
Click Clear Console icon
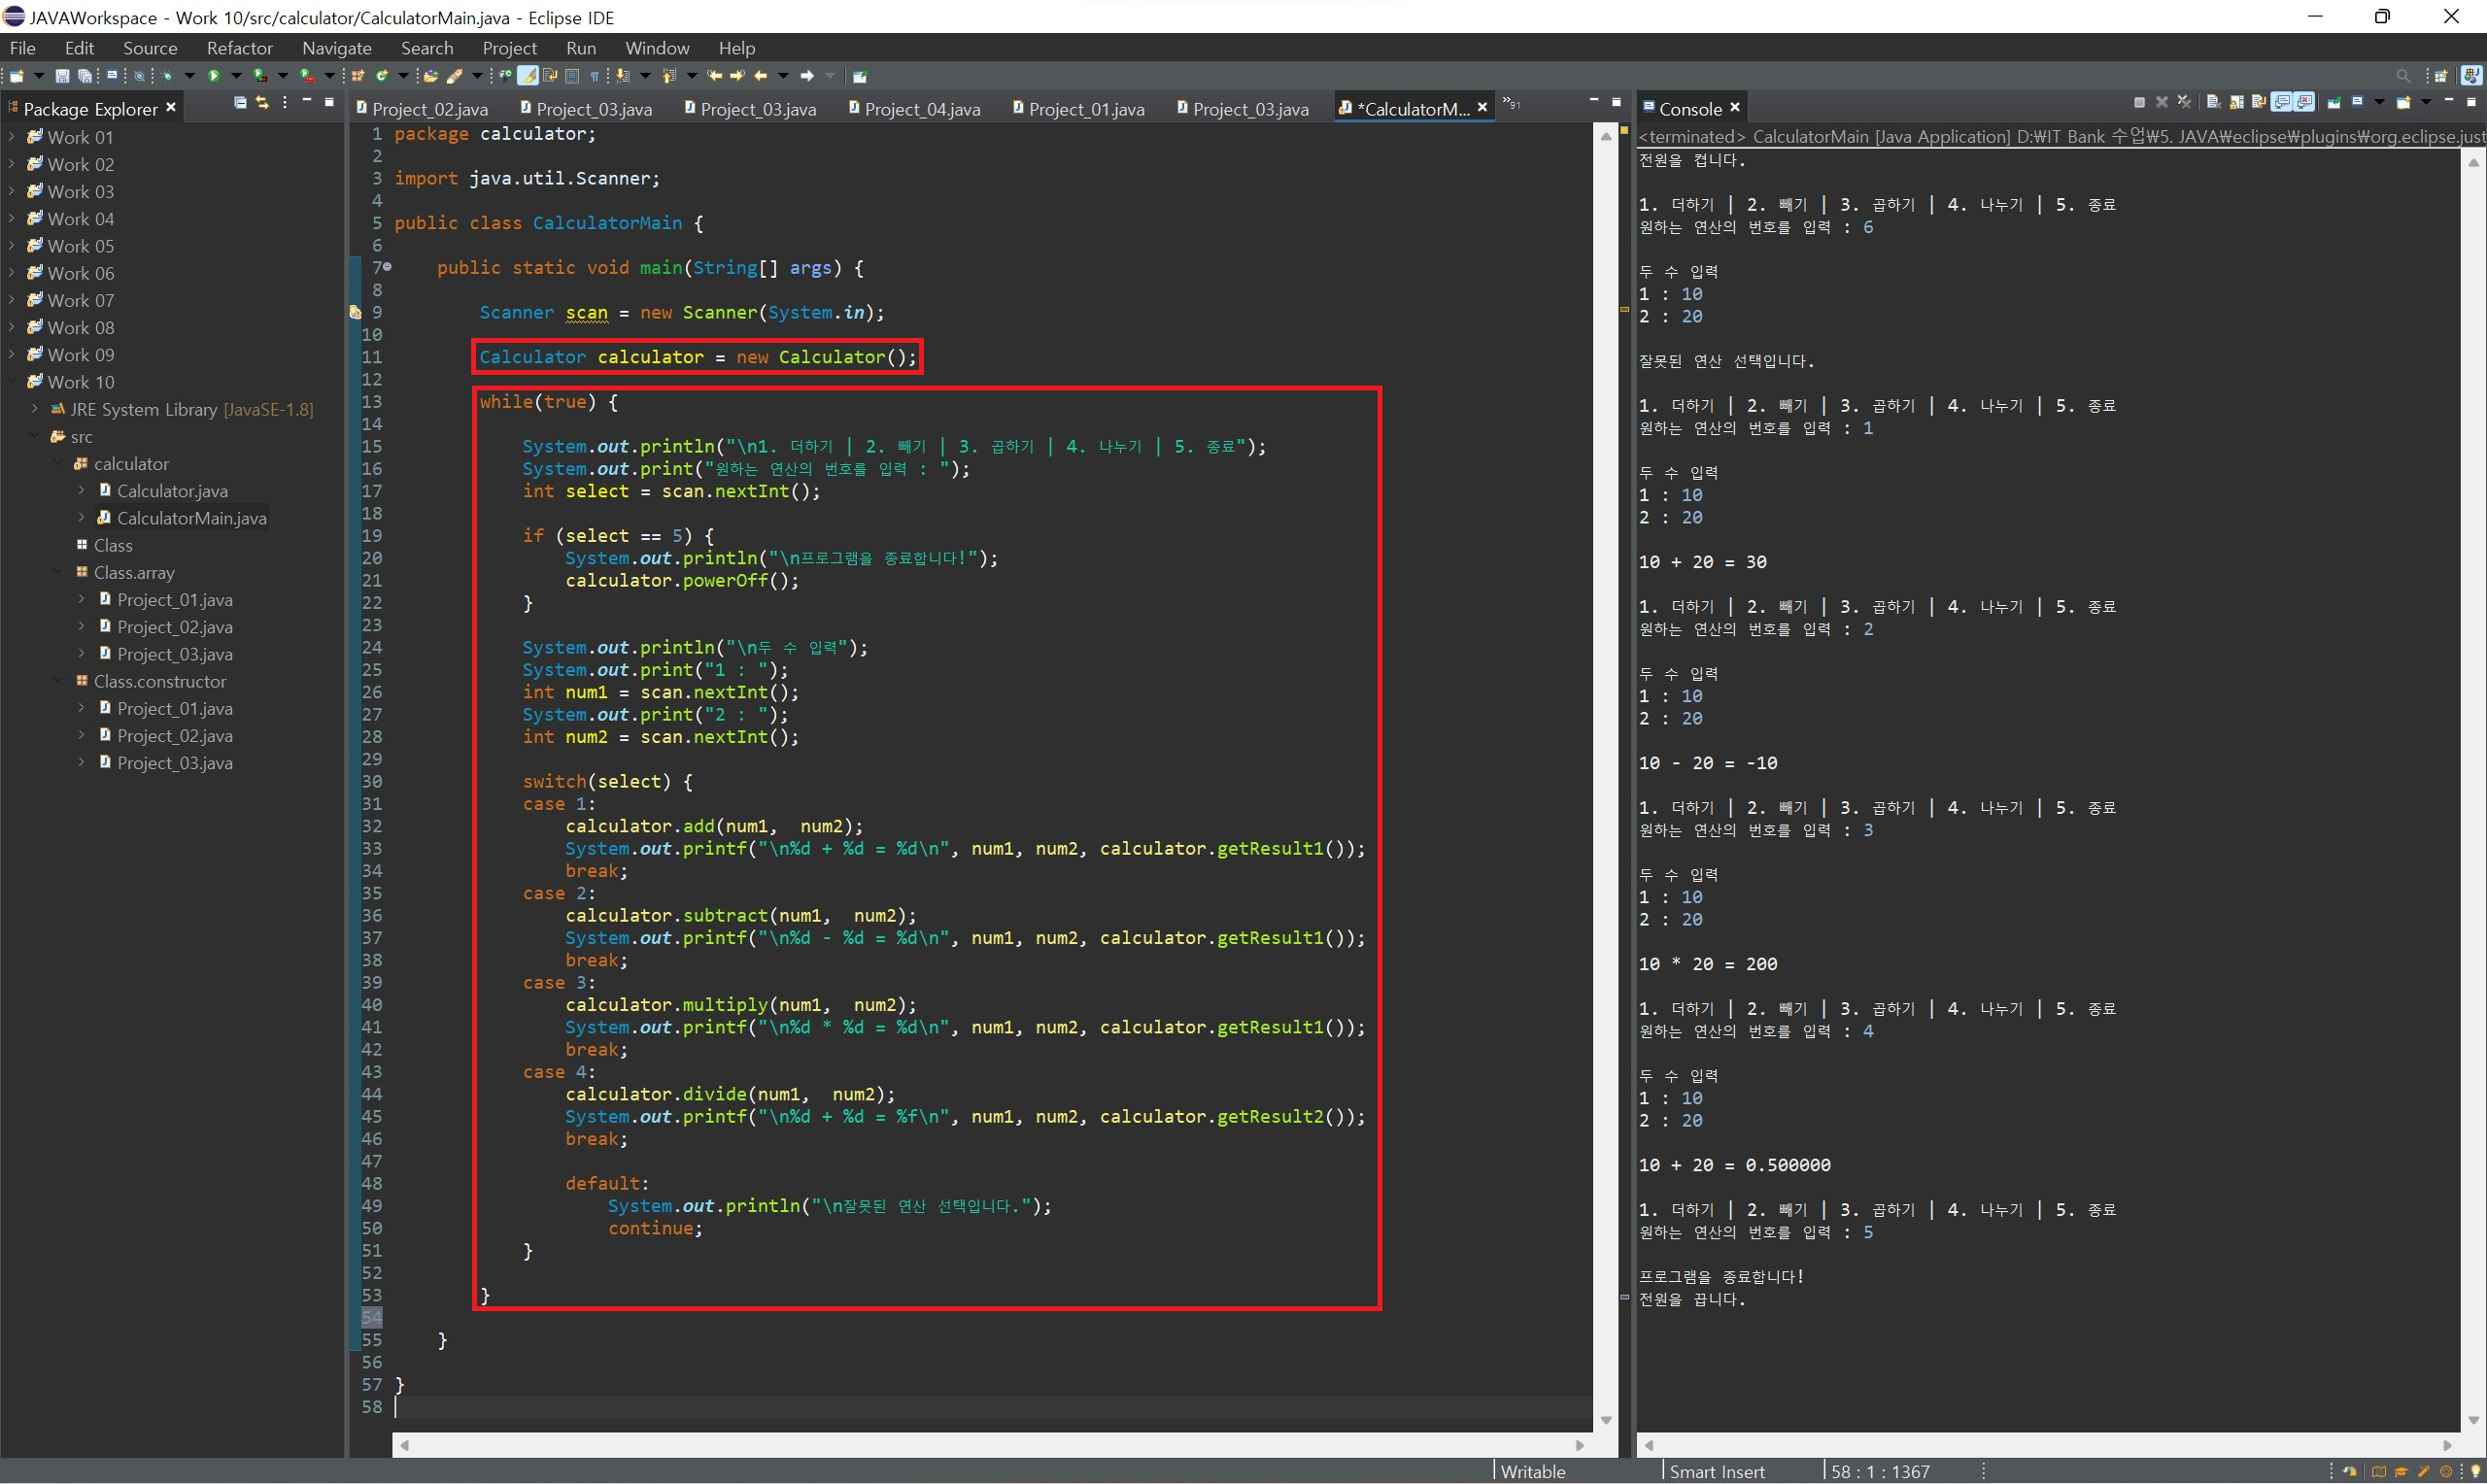[2214, 103]
